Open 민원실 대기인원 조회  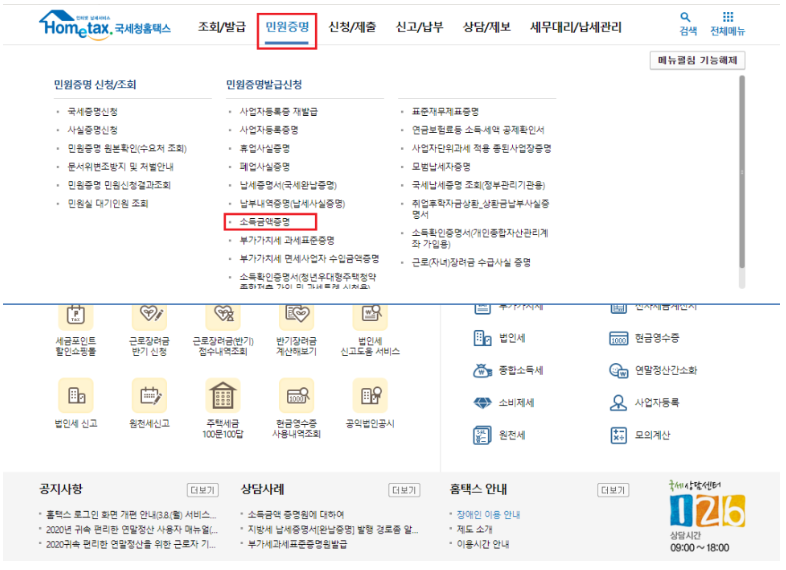pyautogui.click(x=108, y=203)
